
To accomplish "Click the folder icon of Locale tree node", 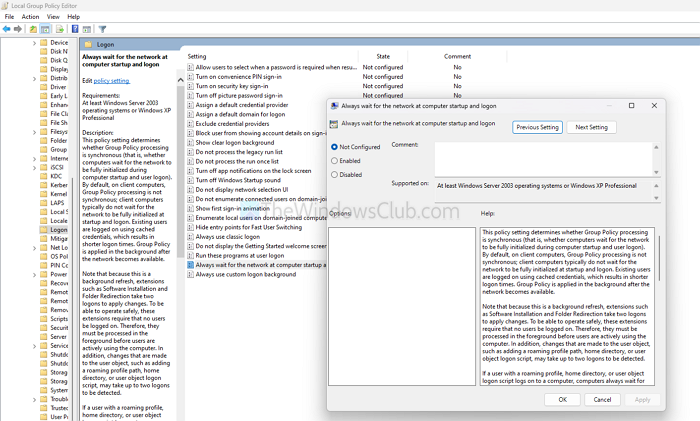I will pyautogui.click(x=43, y=221).
